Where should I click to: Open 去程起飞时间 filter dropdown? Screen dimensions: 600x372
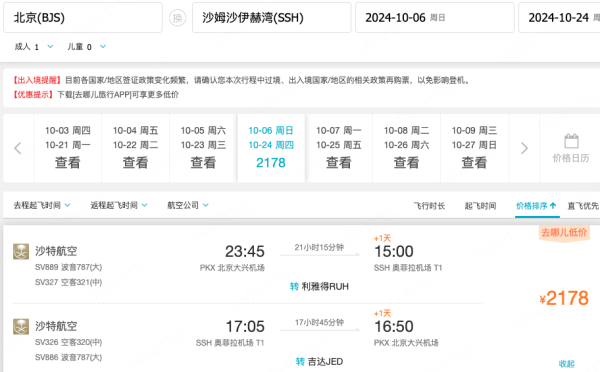pyautogui.click(x=42, y=206)
